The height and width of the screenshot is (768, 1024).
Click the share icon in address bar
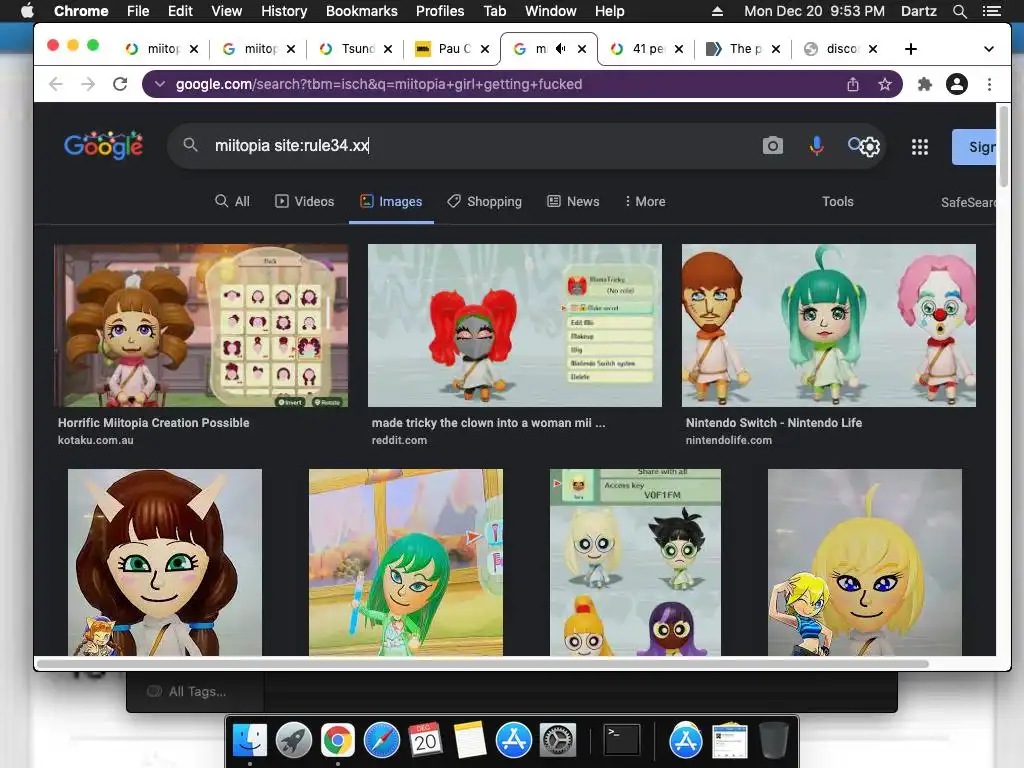tap(853, 84)
